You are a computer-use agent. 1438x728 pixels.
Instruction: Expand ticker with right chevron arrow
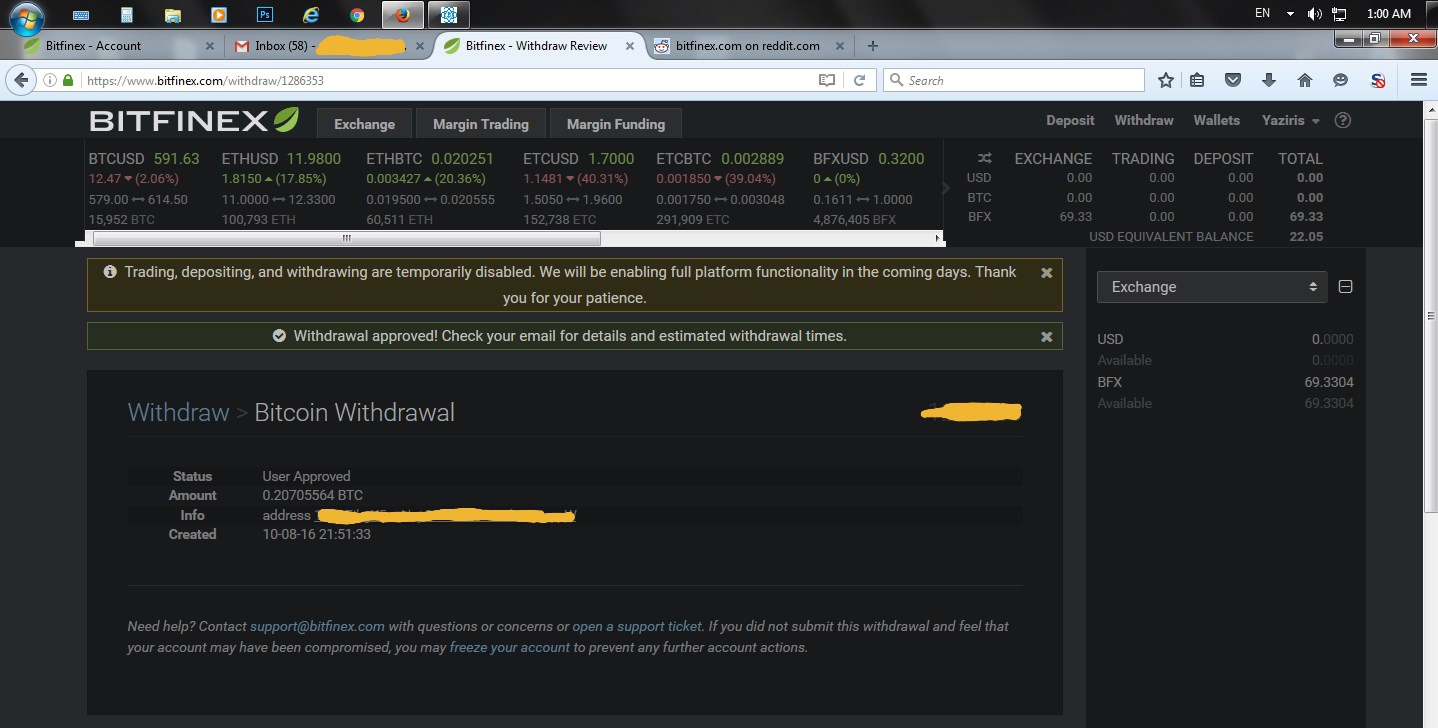tap(947, 187)
